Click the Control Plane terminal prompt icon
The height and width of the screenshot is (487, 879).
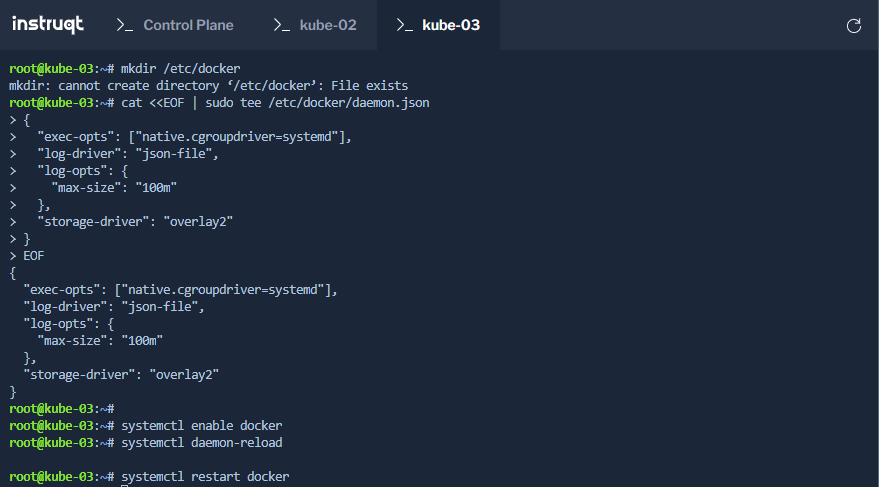[124, 25]
